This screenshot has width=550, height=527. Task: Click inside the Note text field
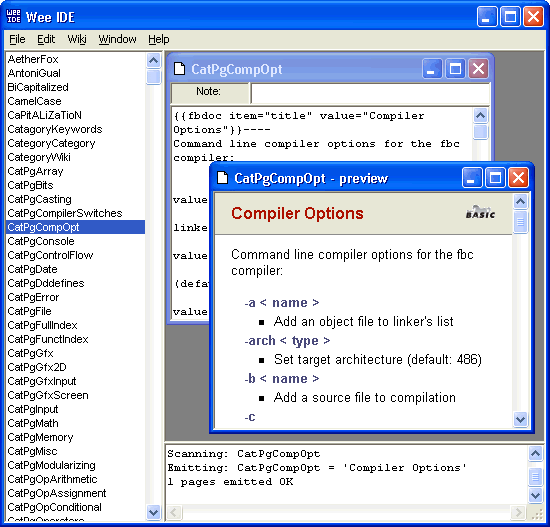point(370,93)
